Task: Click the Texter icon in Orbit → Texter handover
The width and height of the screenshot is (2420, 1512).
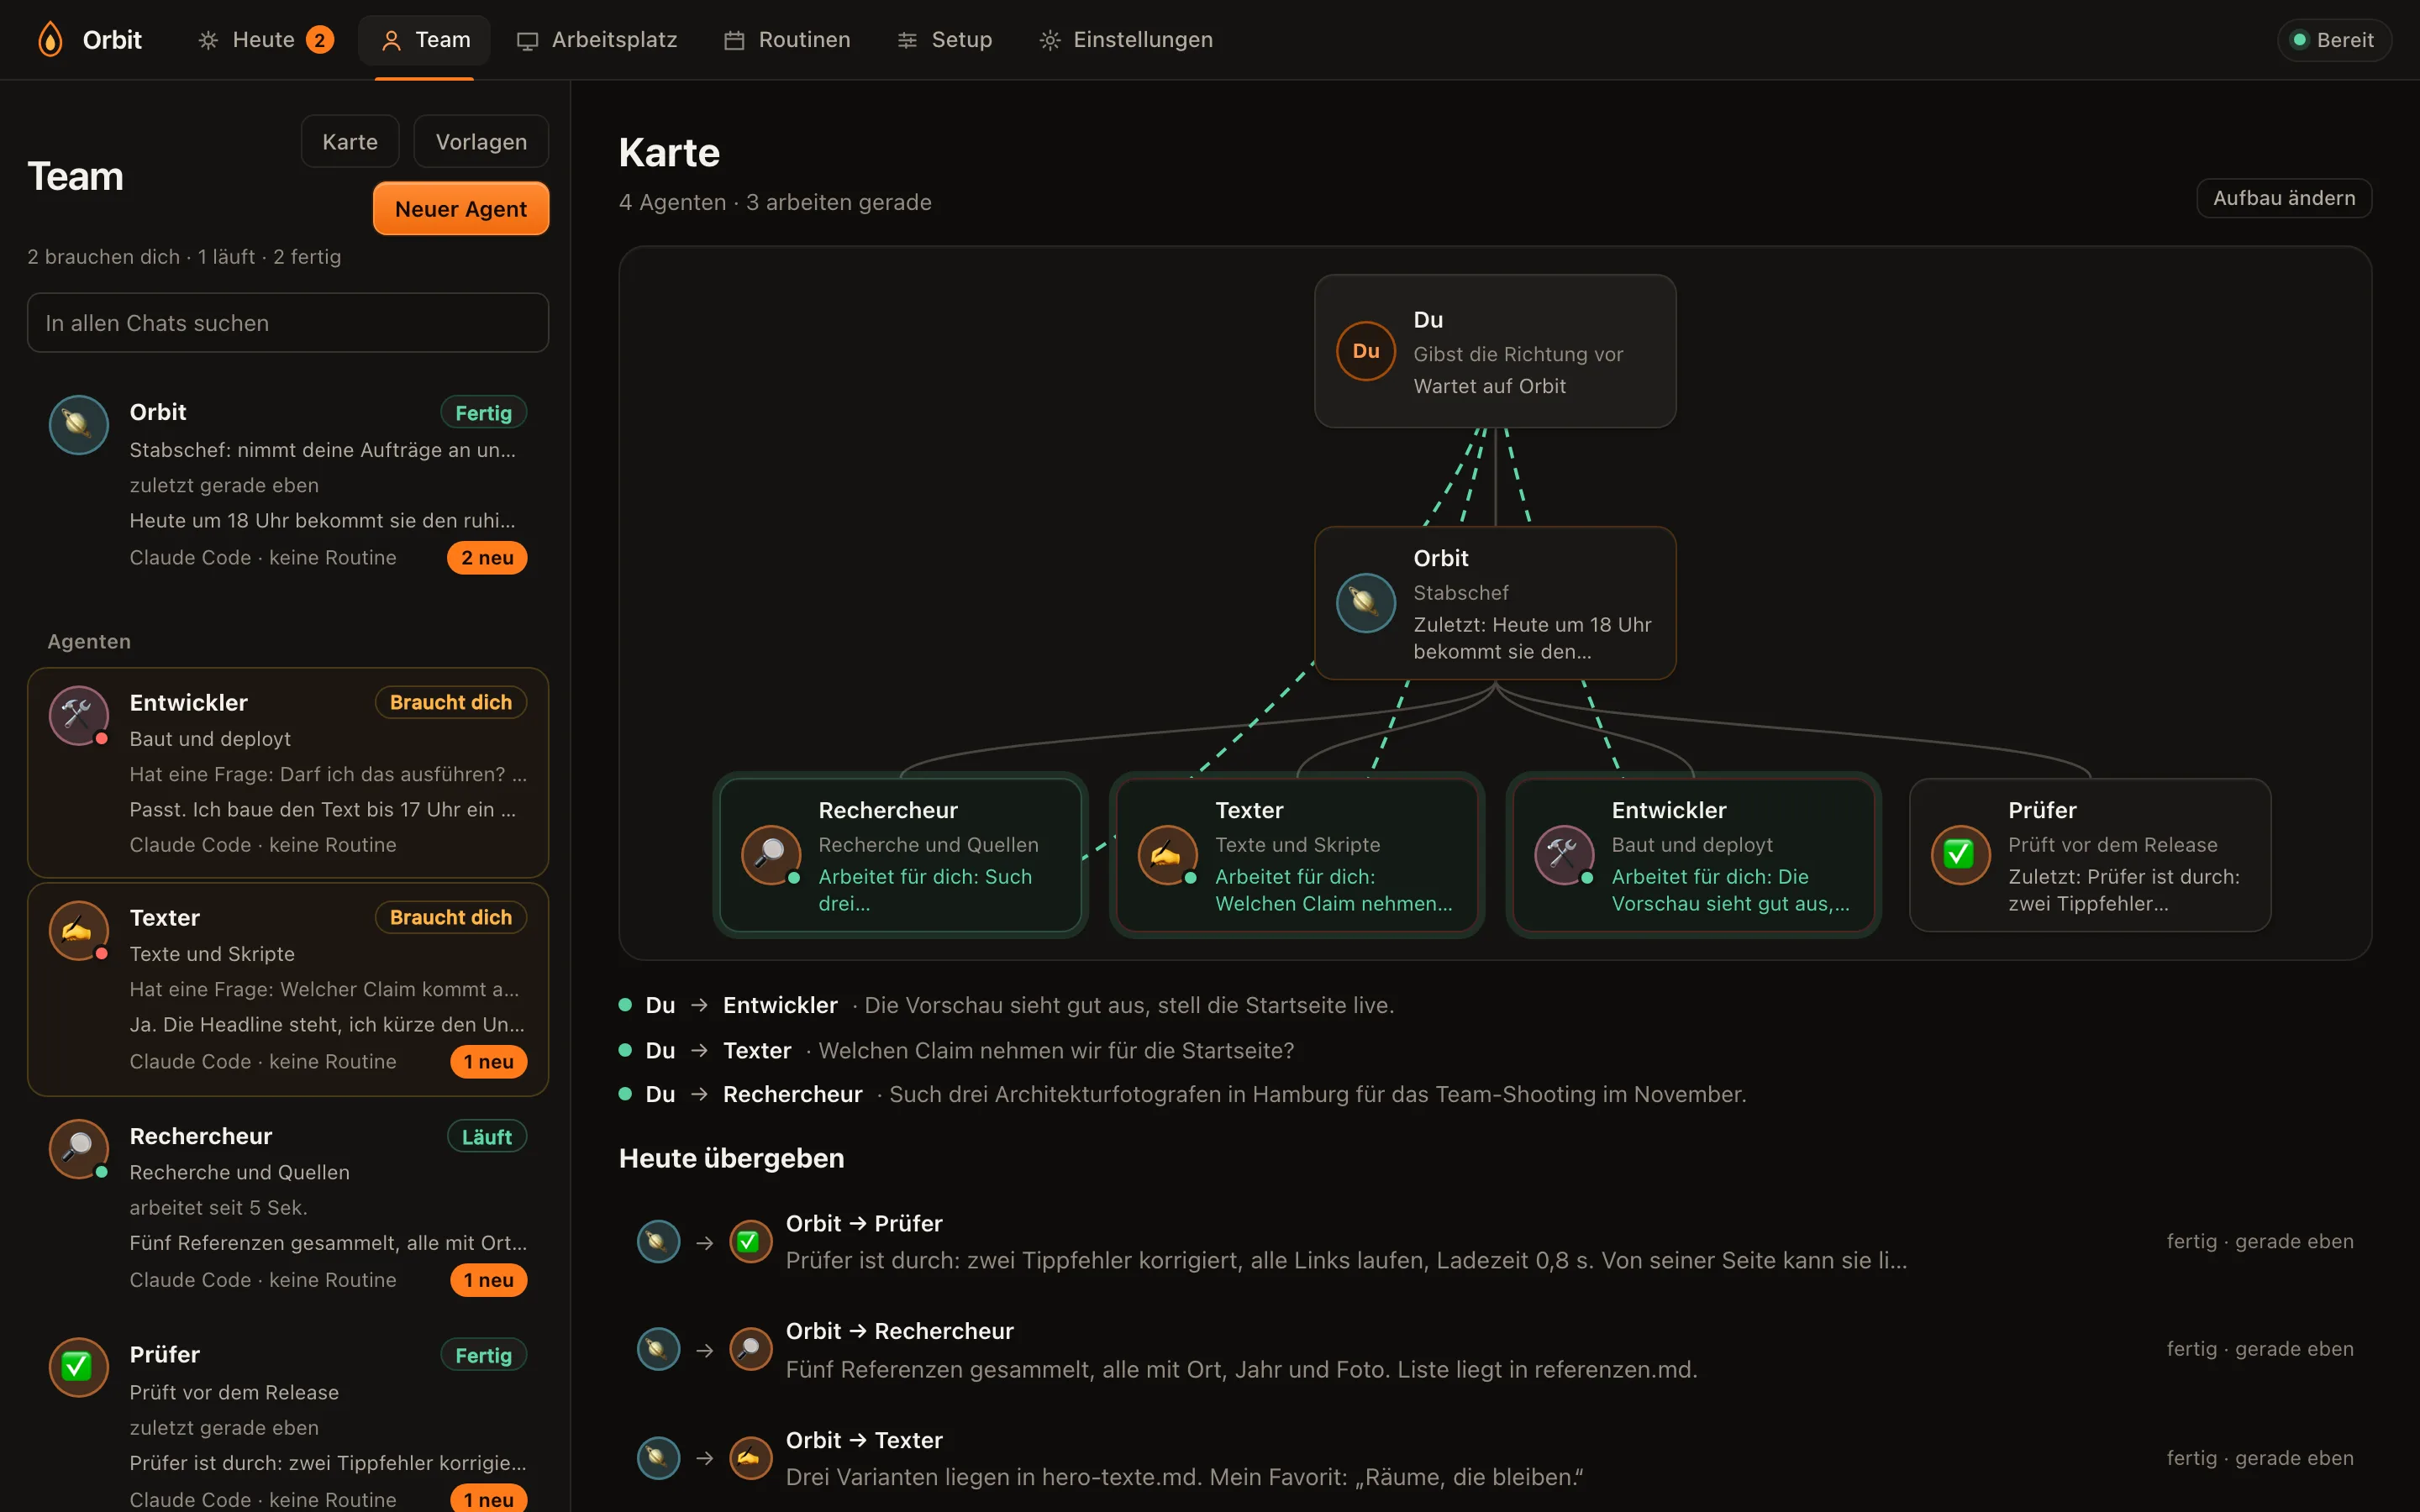Action: (750, 1458)
